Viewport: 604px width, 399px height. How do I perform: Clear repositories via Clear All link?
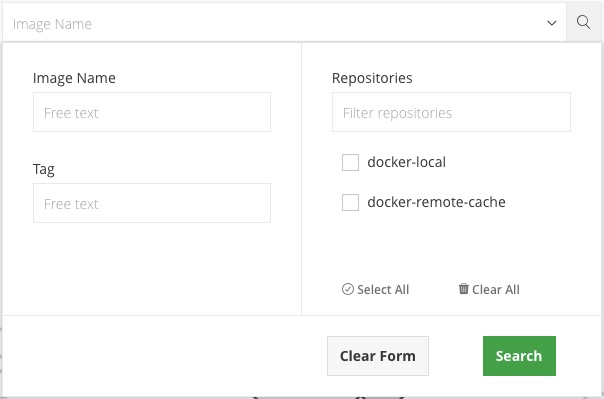489,289
